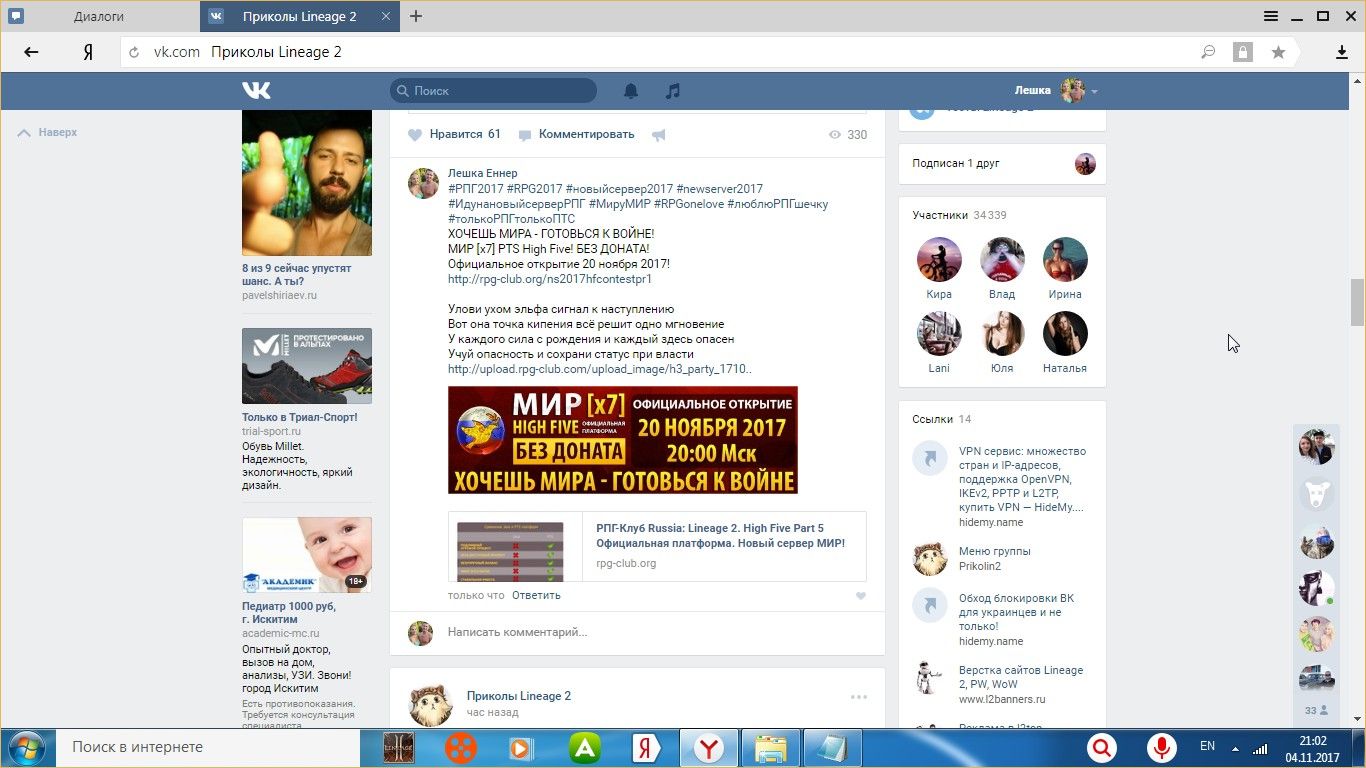The width and height of the screenshot is (1366, 768).
Task: Select the 'Приколы Lineage 2' browser tab
Action: coord(299,16)
